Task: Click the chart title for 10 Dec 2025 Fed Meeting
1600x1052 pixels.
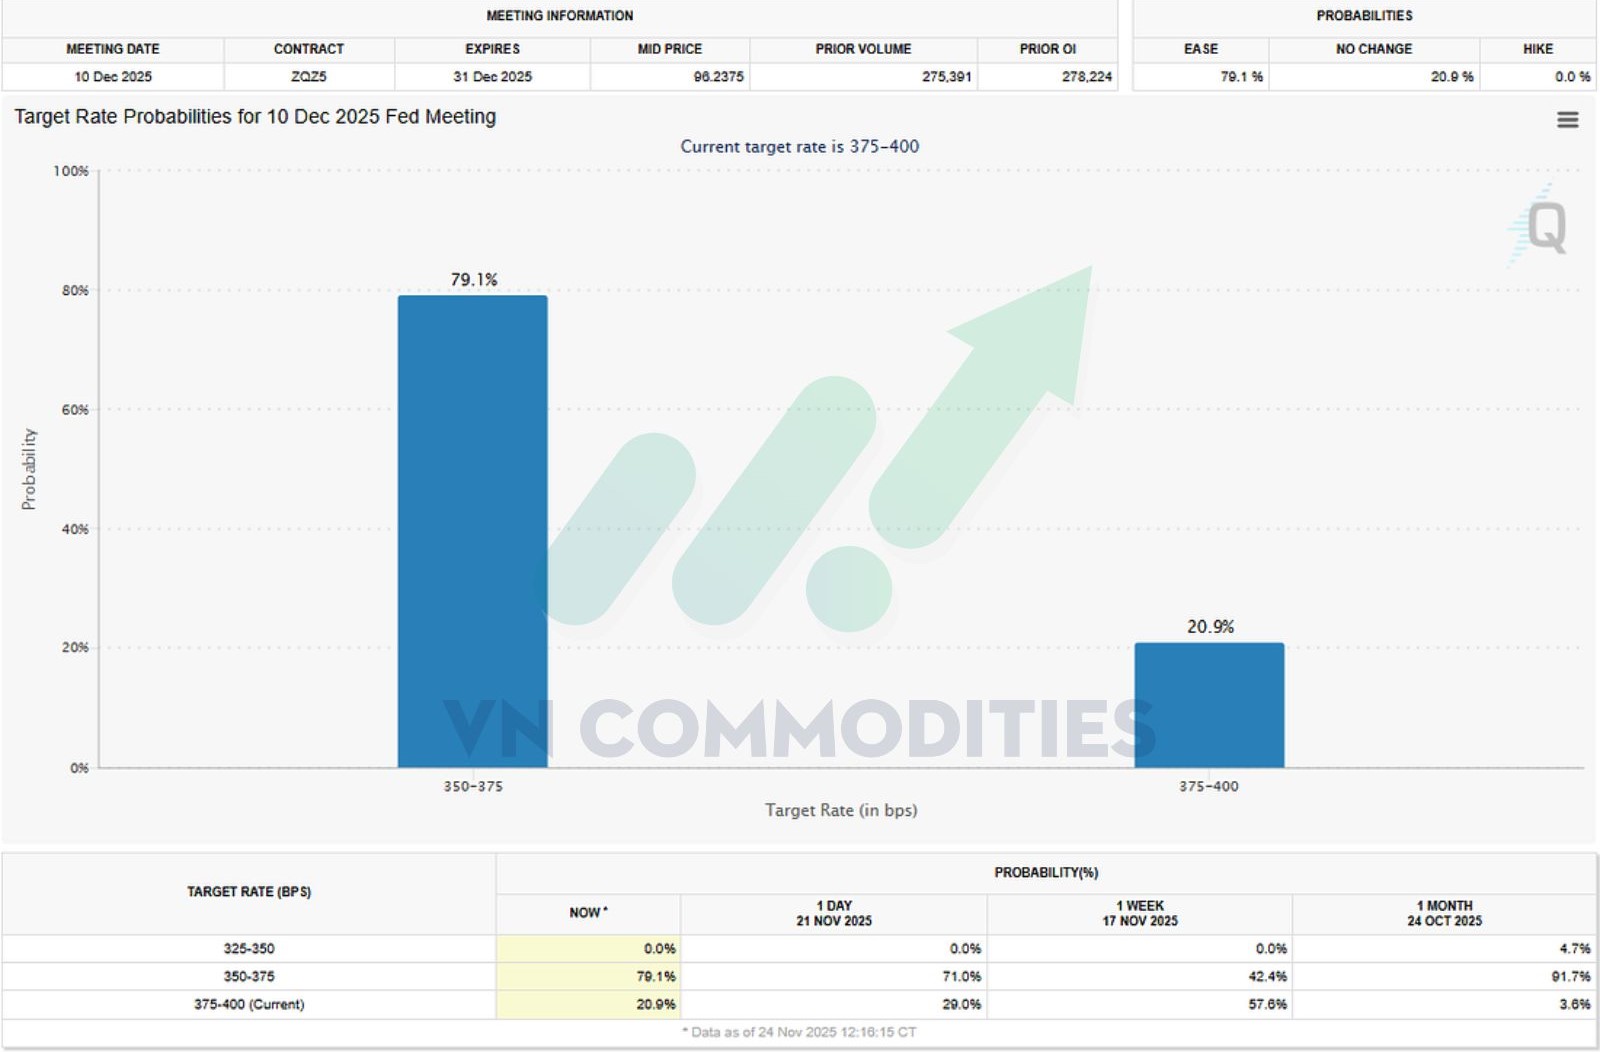Action: 255,117
